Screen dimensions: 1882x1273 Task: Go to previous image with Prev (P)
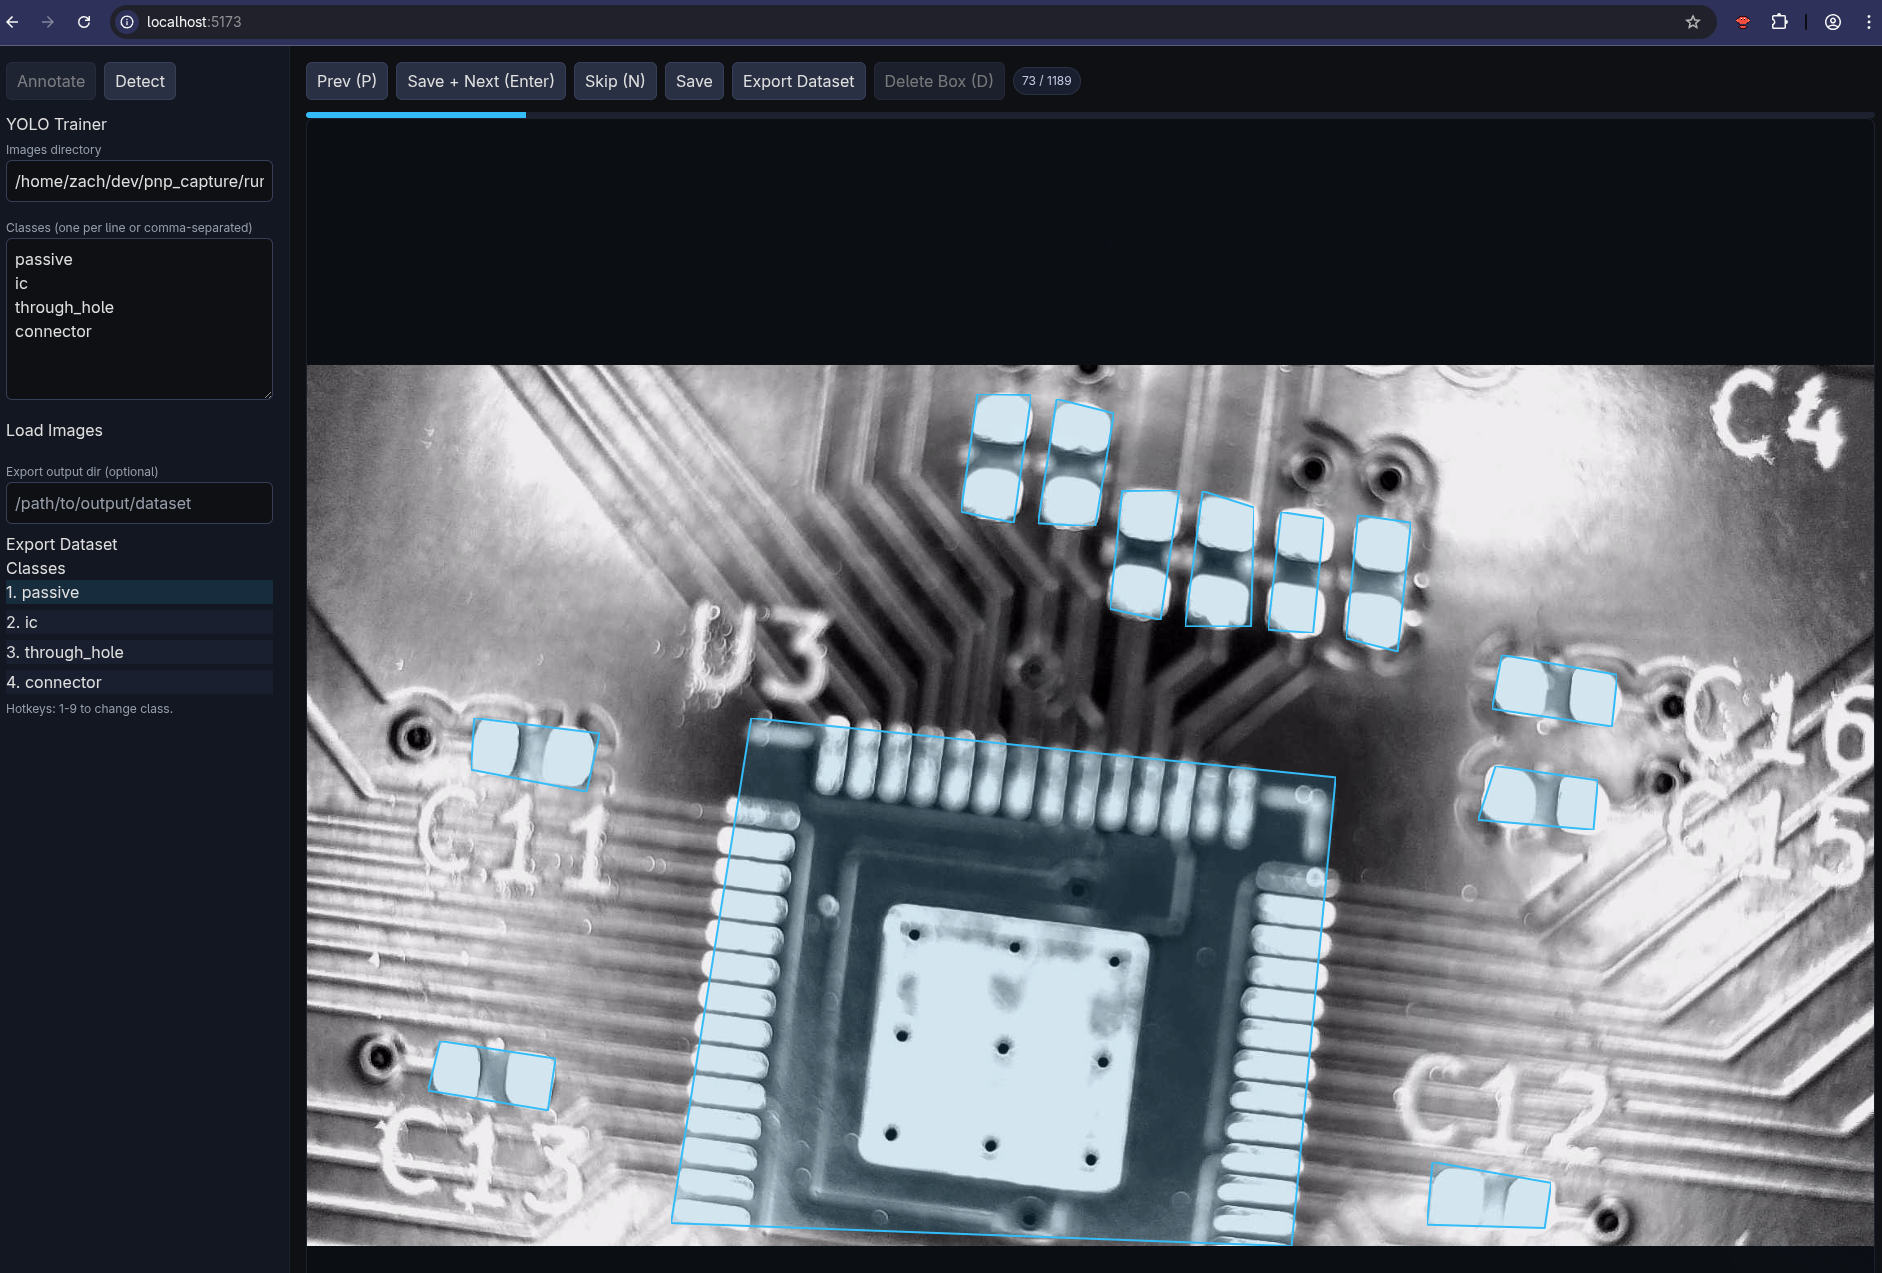pos(346,81)
